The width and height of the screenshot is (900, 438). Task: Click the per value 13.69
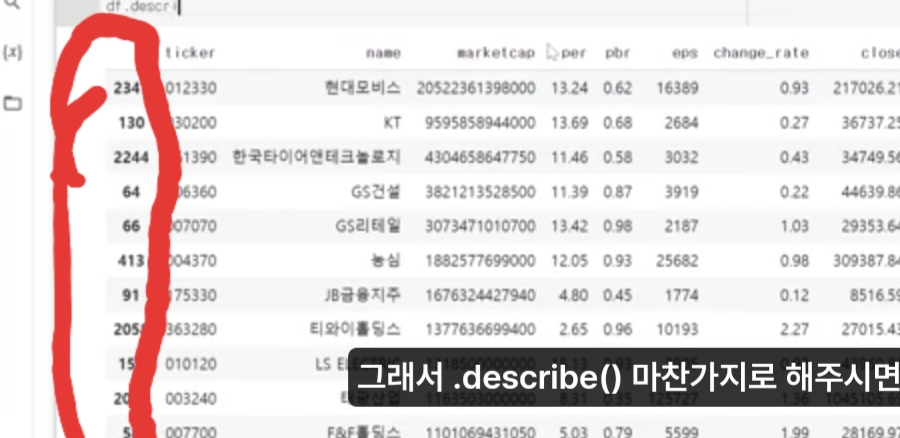569,123
